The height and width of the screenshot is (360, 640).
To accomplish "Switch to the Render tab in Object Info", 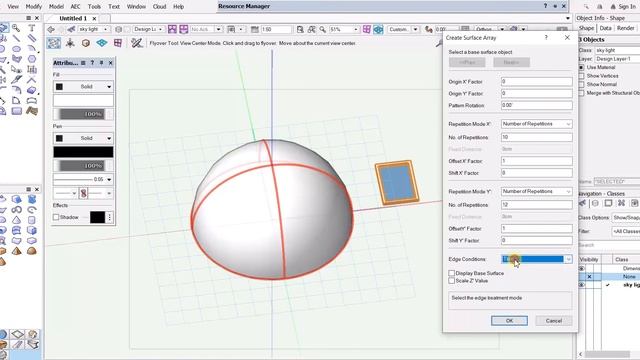I will [625, 28].
